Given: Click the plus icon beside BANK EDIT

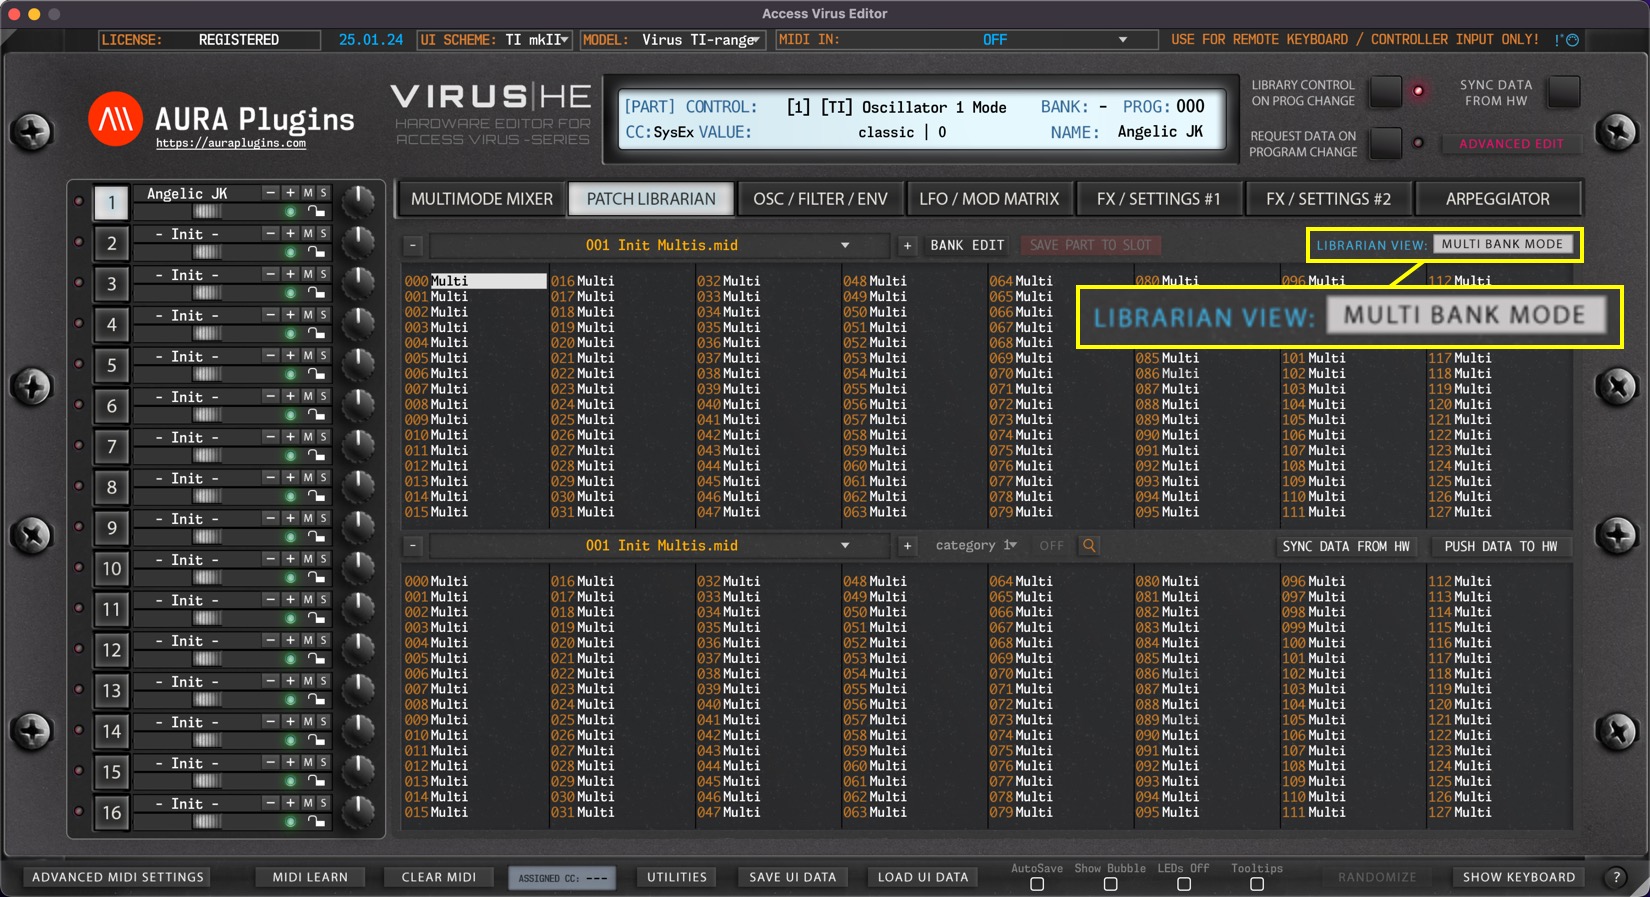Looking at the screenshot, I should click(907, 245).
